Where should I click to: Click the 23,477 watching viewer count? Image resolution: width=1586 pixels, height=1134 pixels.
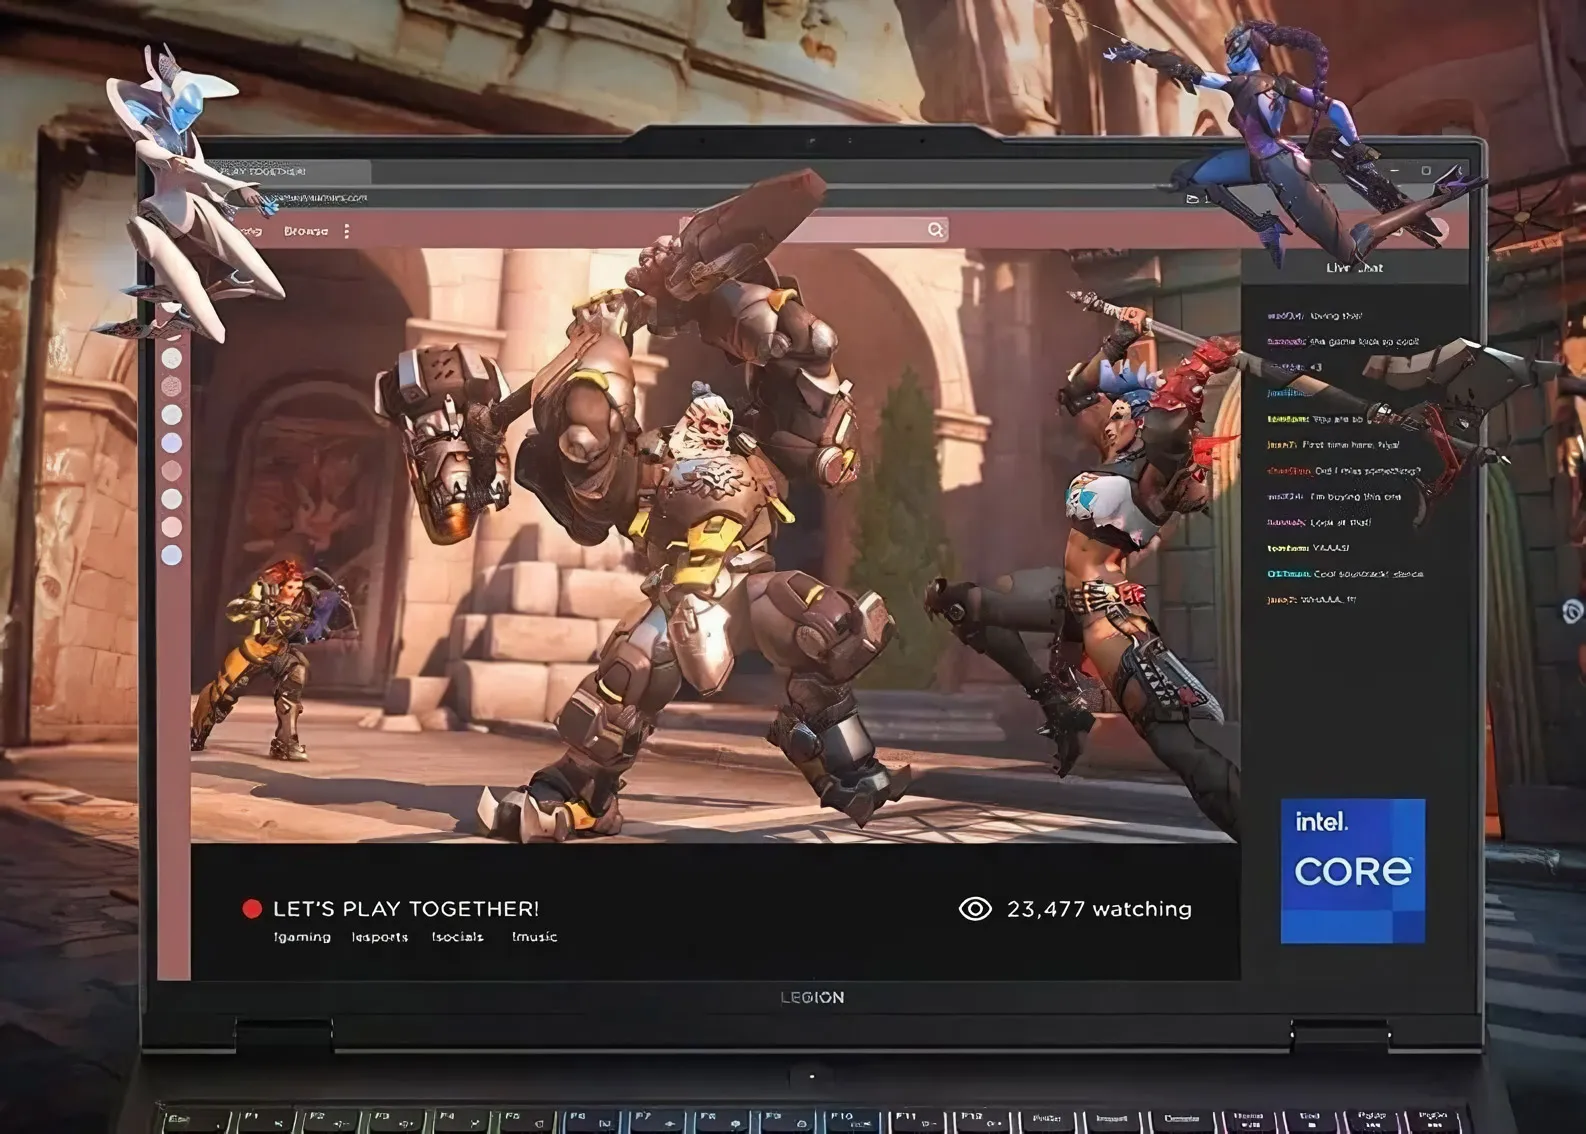point(1099,909)
